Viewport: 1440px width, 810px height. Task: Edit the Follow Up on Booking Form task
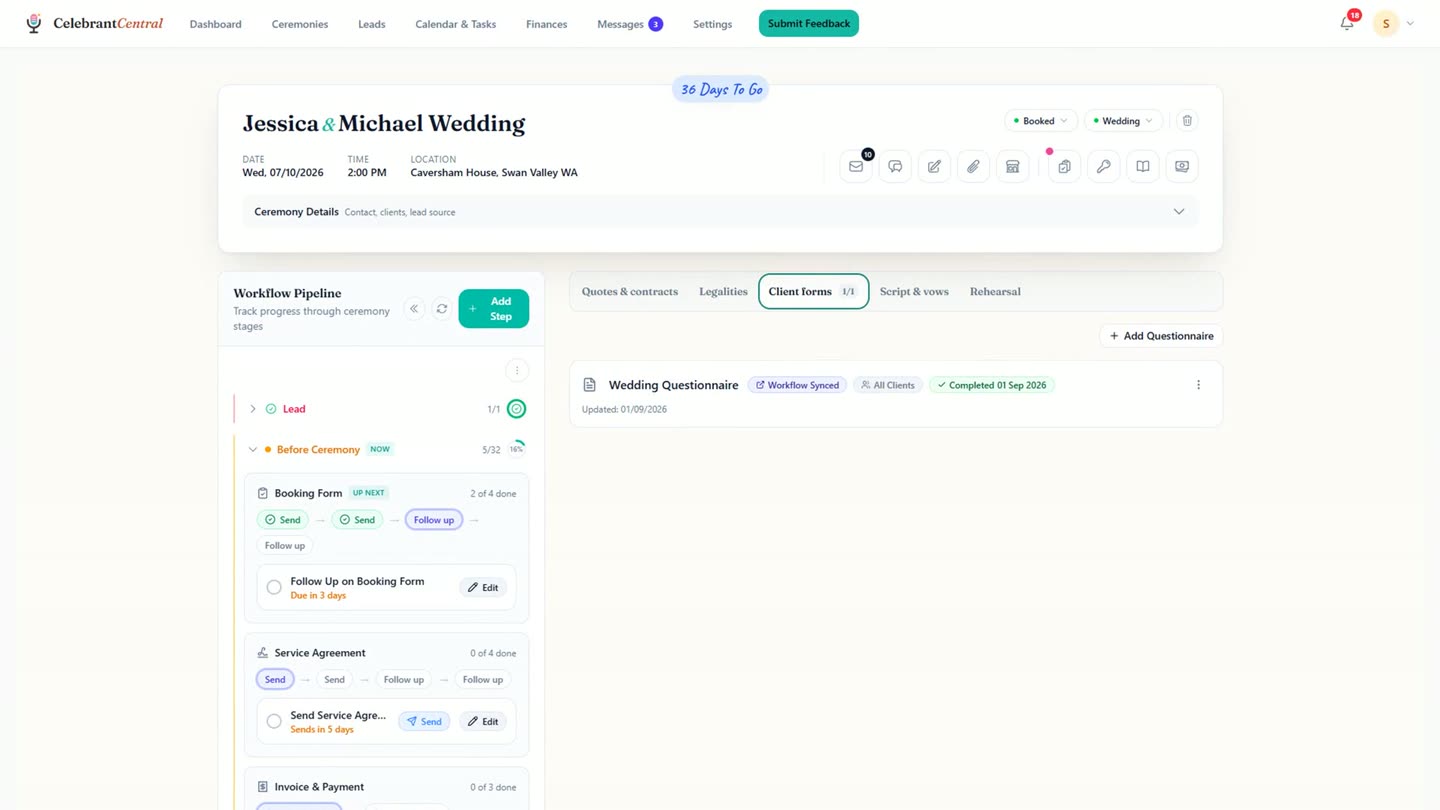pos(483,588)
